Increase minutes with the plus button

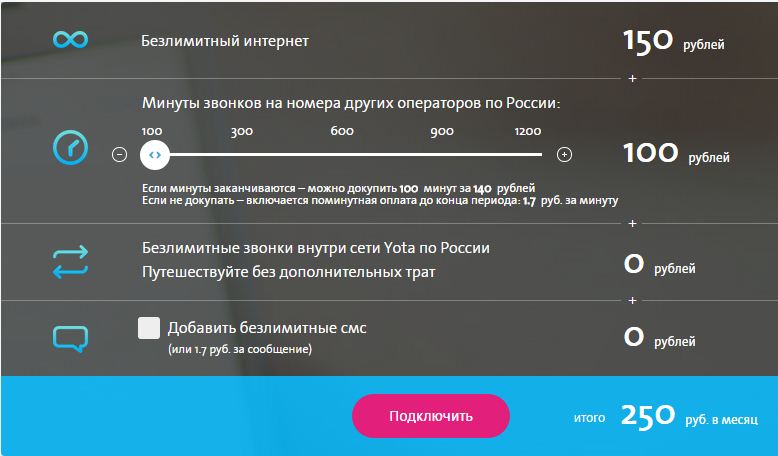[564, 154]
